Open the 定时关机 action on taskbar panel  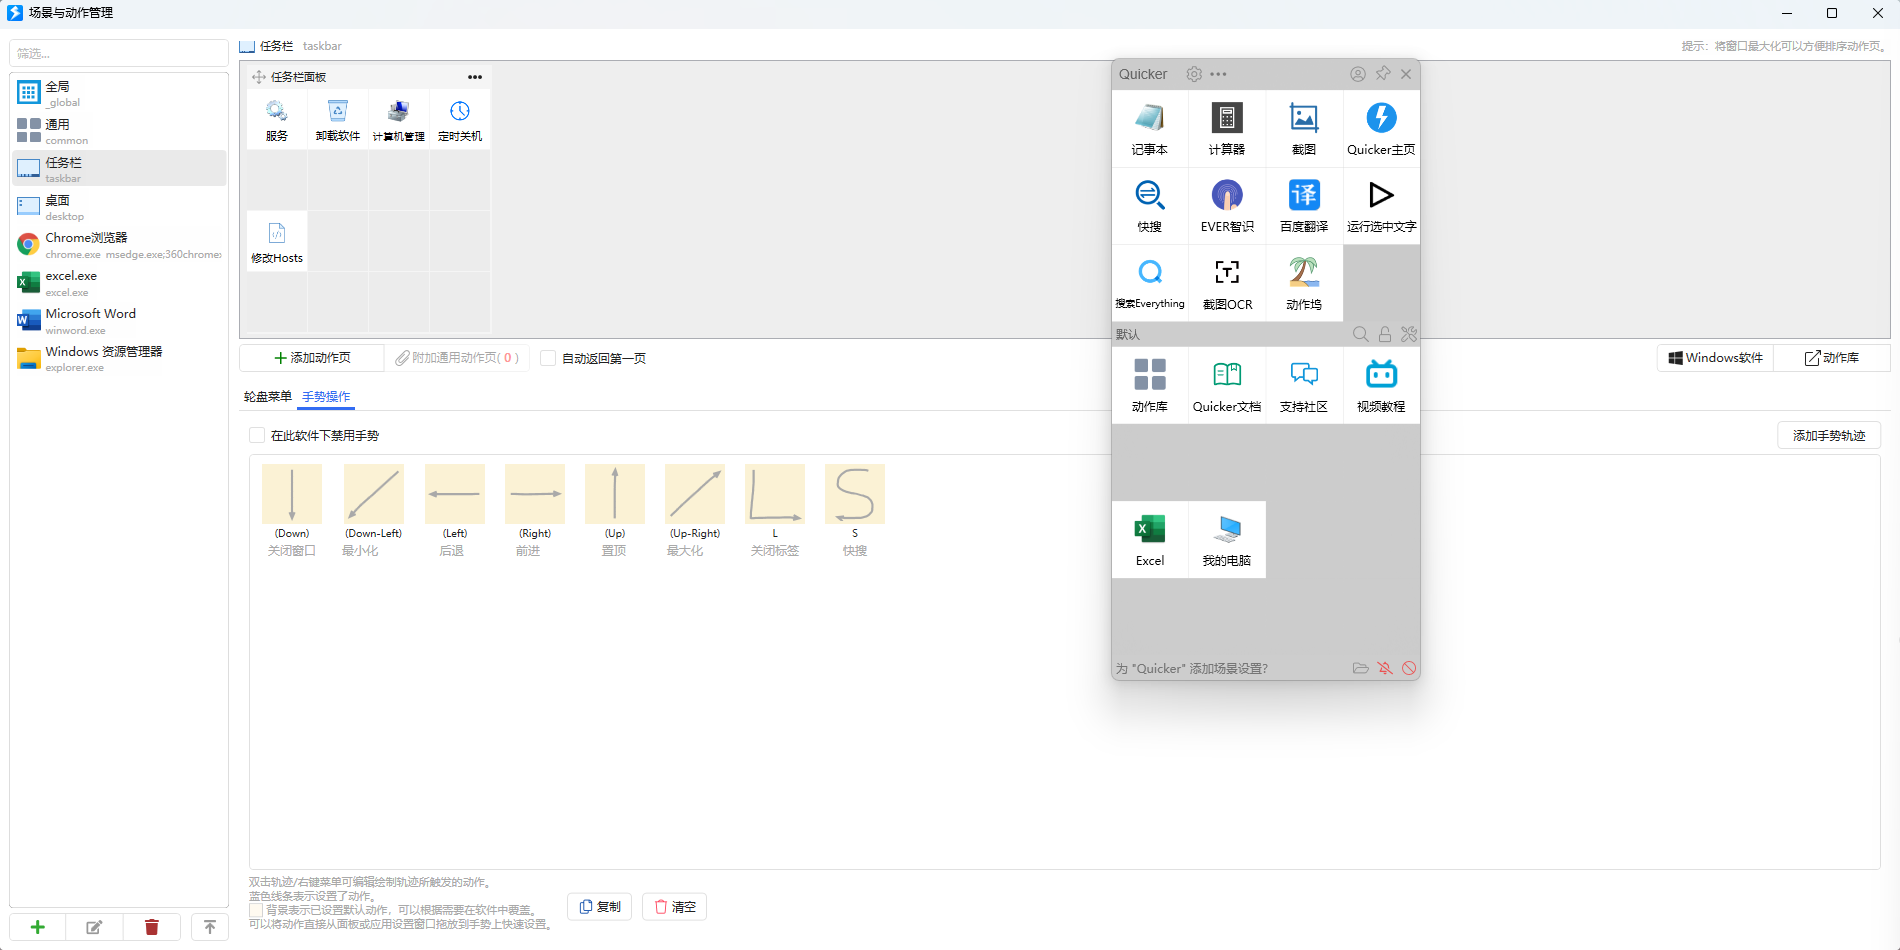pos(460,120)
